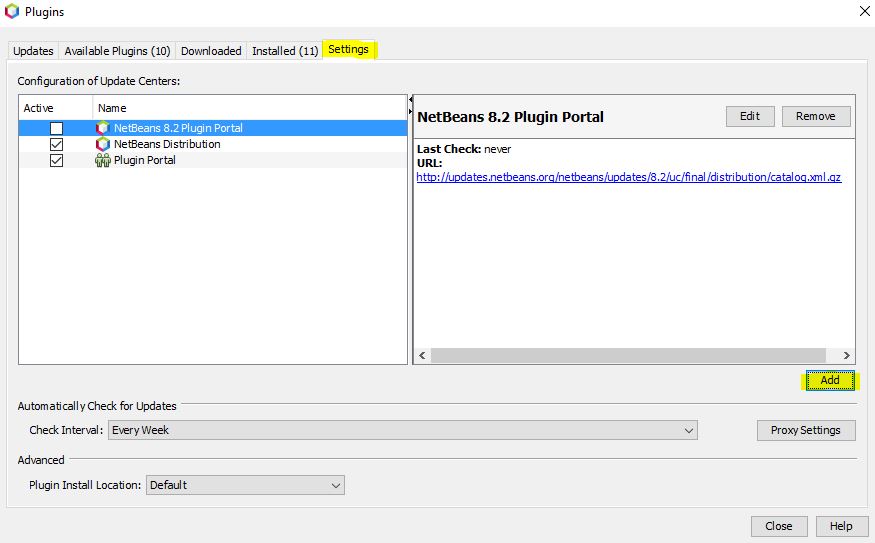
Task: Click the NetBeans 8.2 Plugin Portal icon
Action: pyautogui.click(x=103, y=128)
